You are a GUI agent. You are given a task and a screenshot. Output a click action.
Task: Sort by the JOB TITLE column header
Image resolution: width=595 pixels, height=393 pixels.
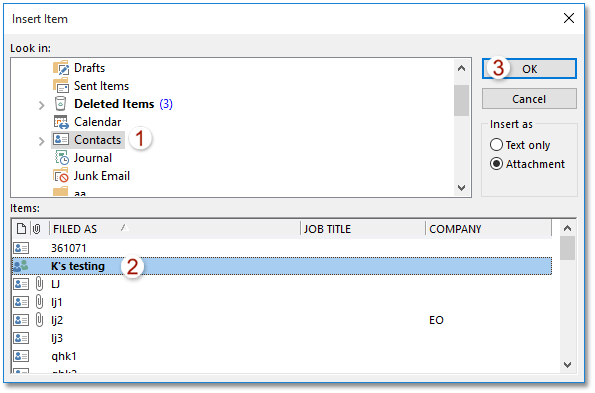(x=363, y=229)
